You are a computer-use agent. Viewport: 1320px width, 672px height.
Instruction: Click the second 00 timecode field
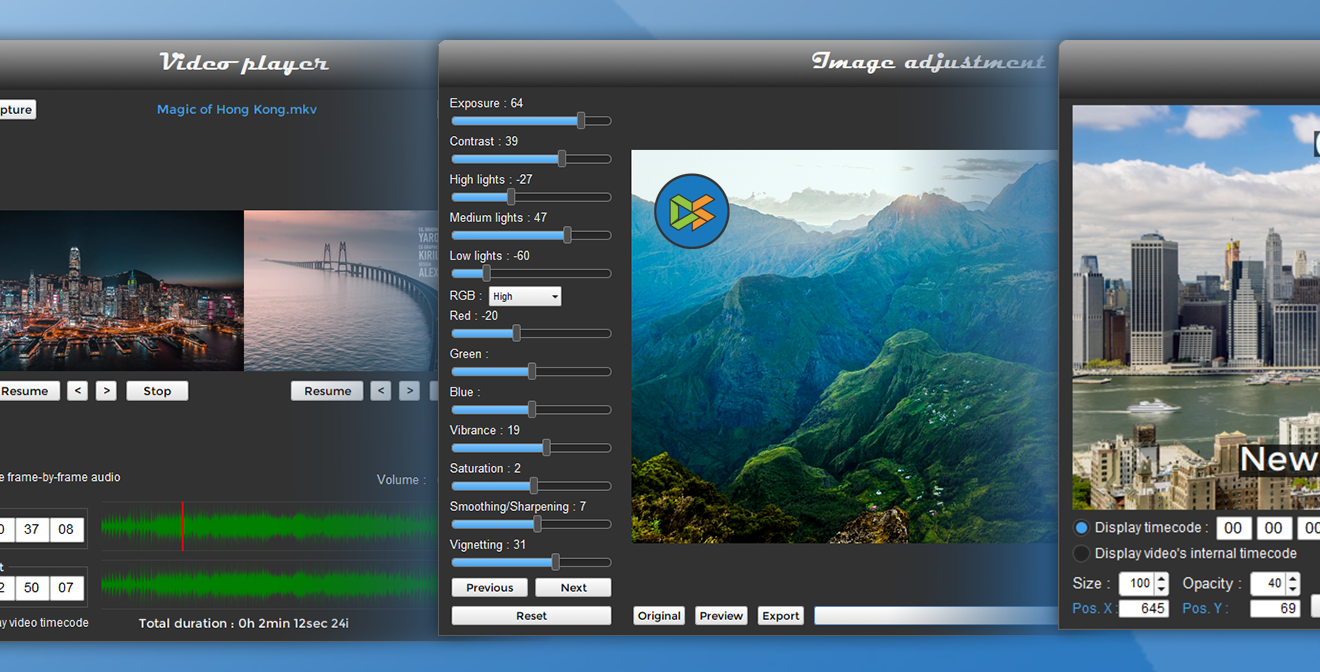tap(1274, 528)
